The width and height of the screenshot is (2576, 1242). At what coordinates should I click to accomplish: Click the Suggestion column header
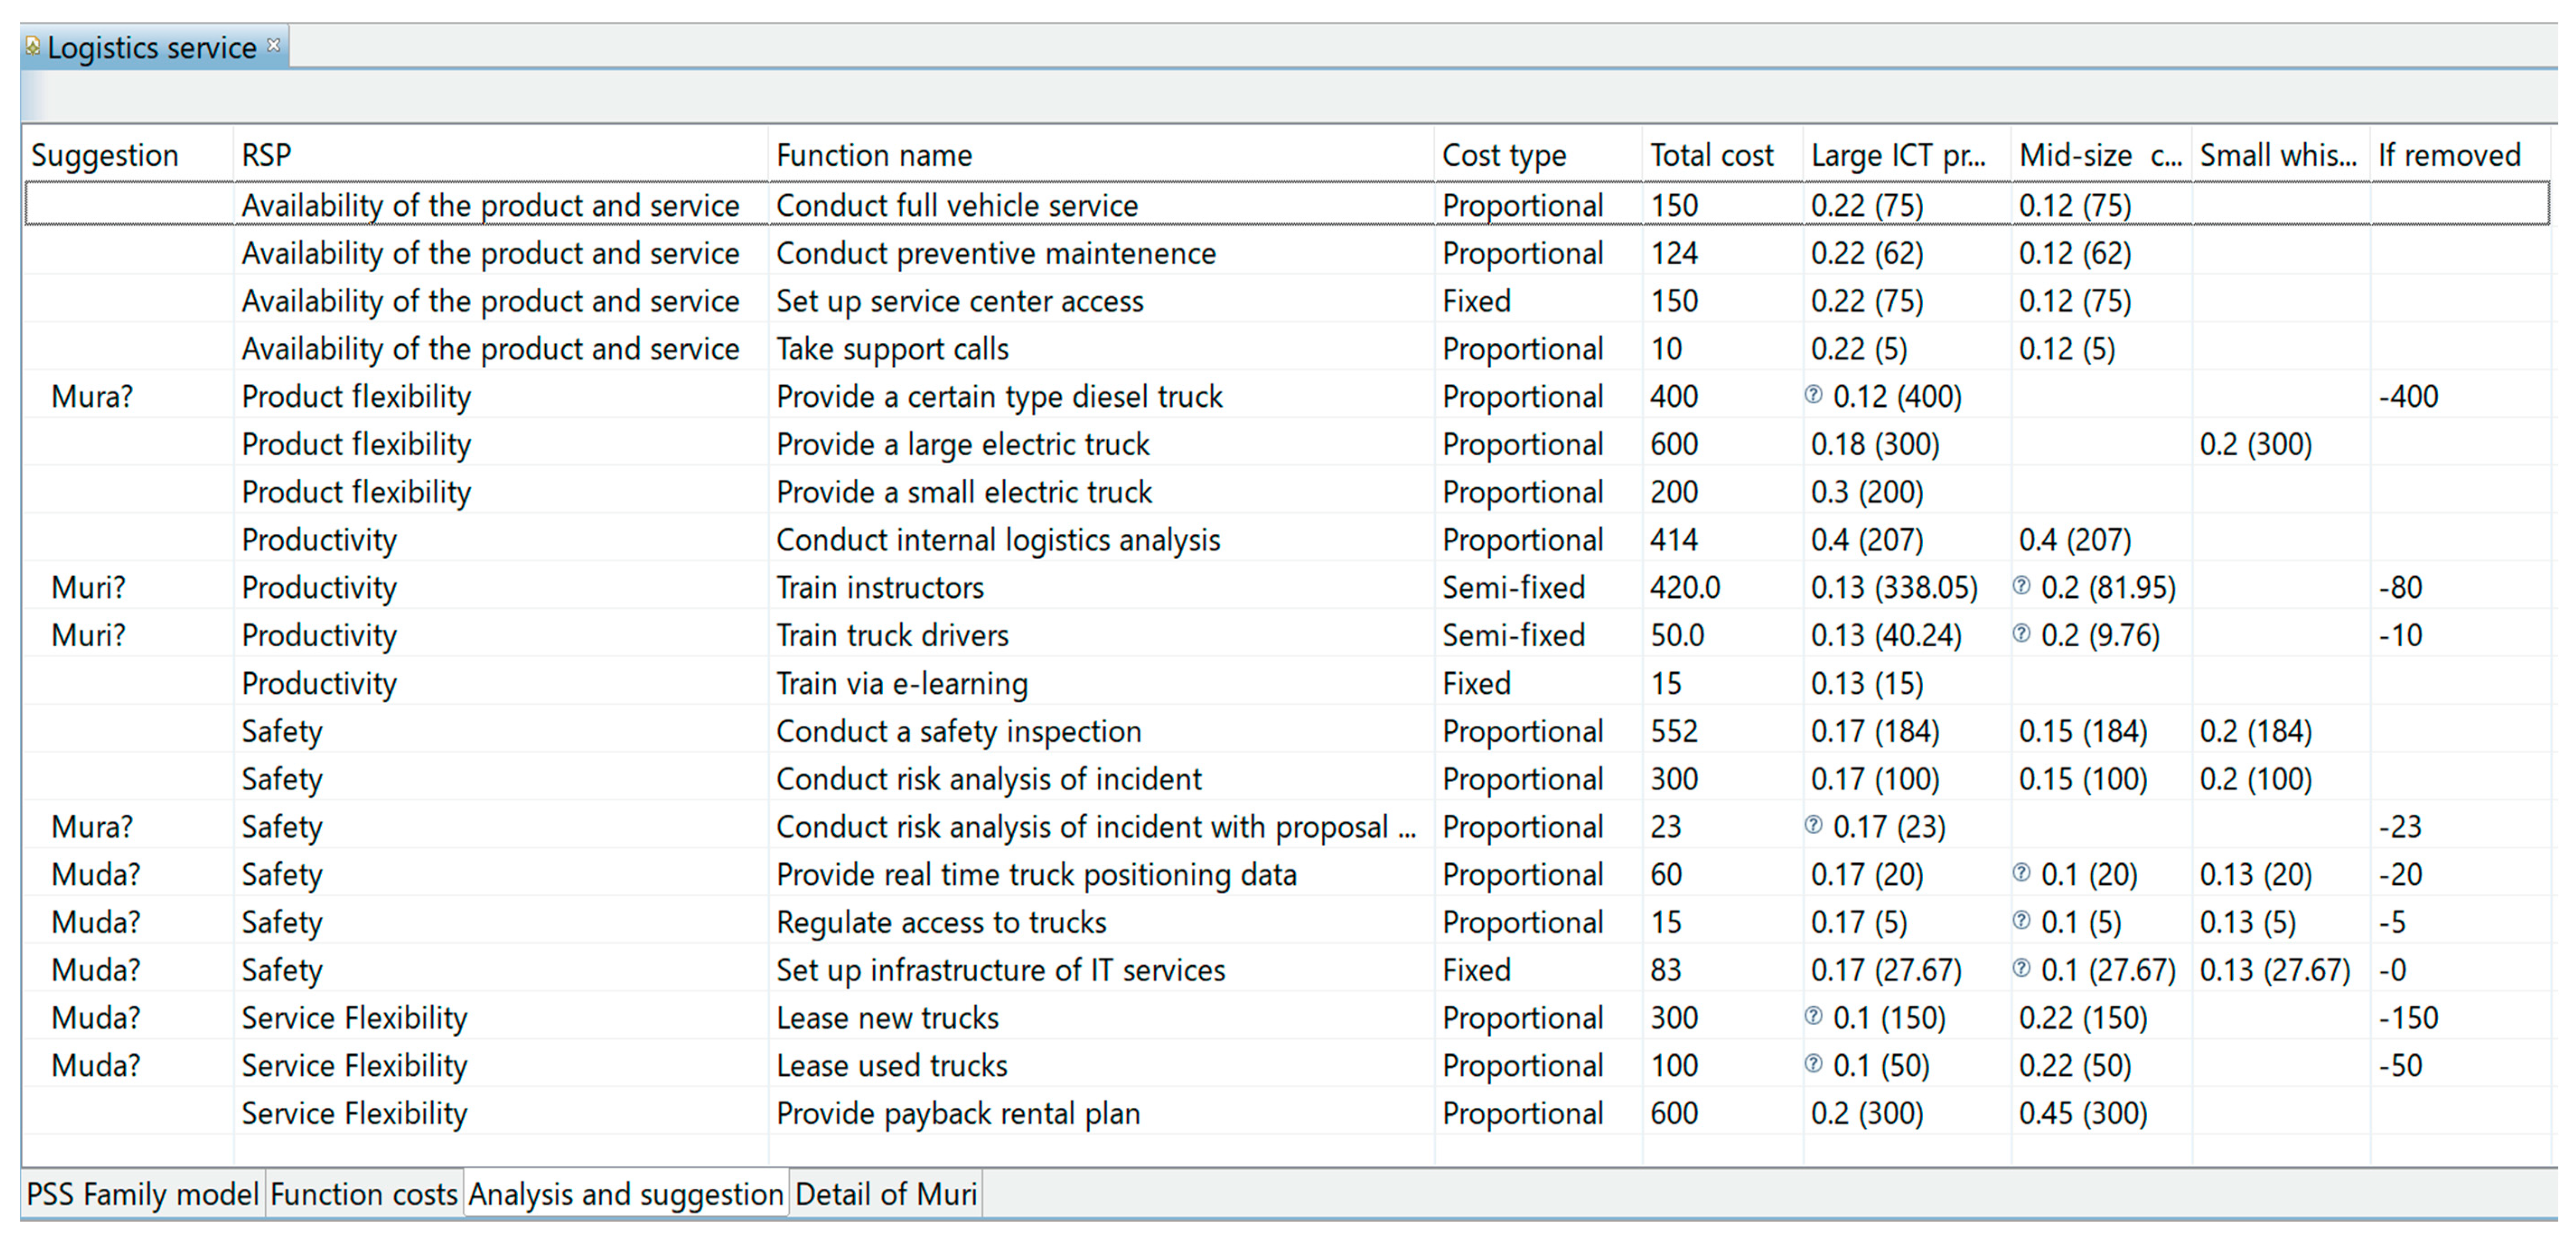pyautogui.click(x=105, y=155)
